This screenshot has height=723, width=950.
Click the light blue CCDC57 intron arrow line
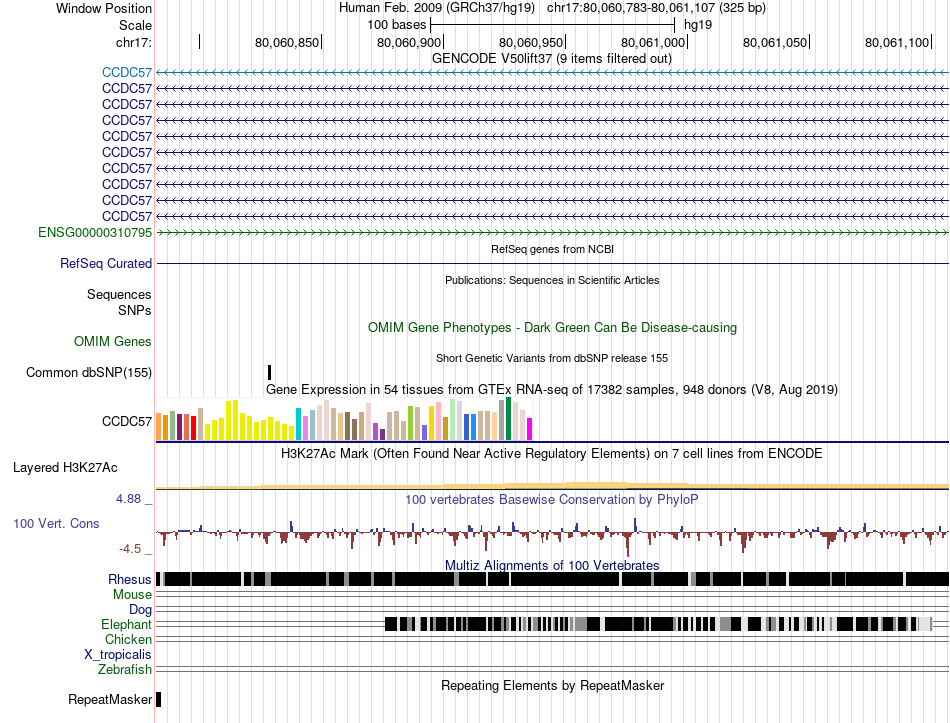click(x=552, y=73)
